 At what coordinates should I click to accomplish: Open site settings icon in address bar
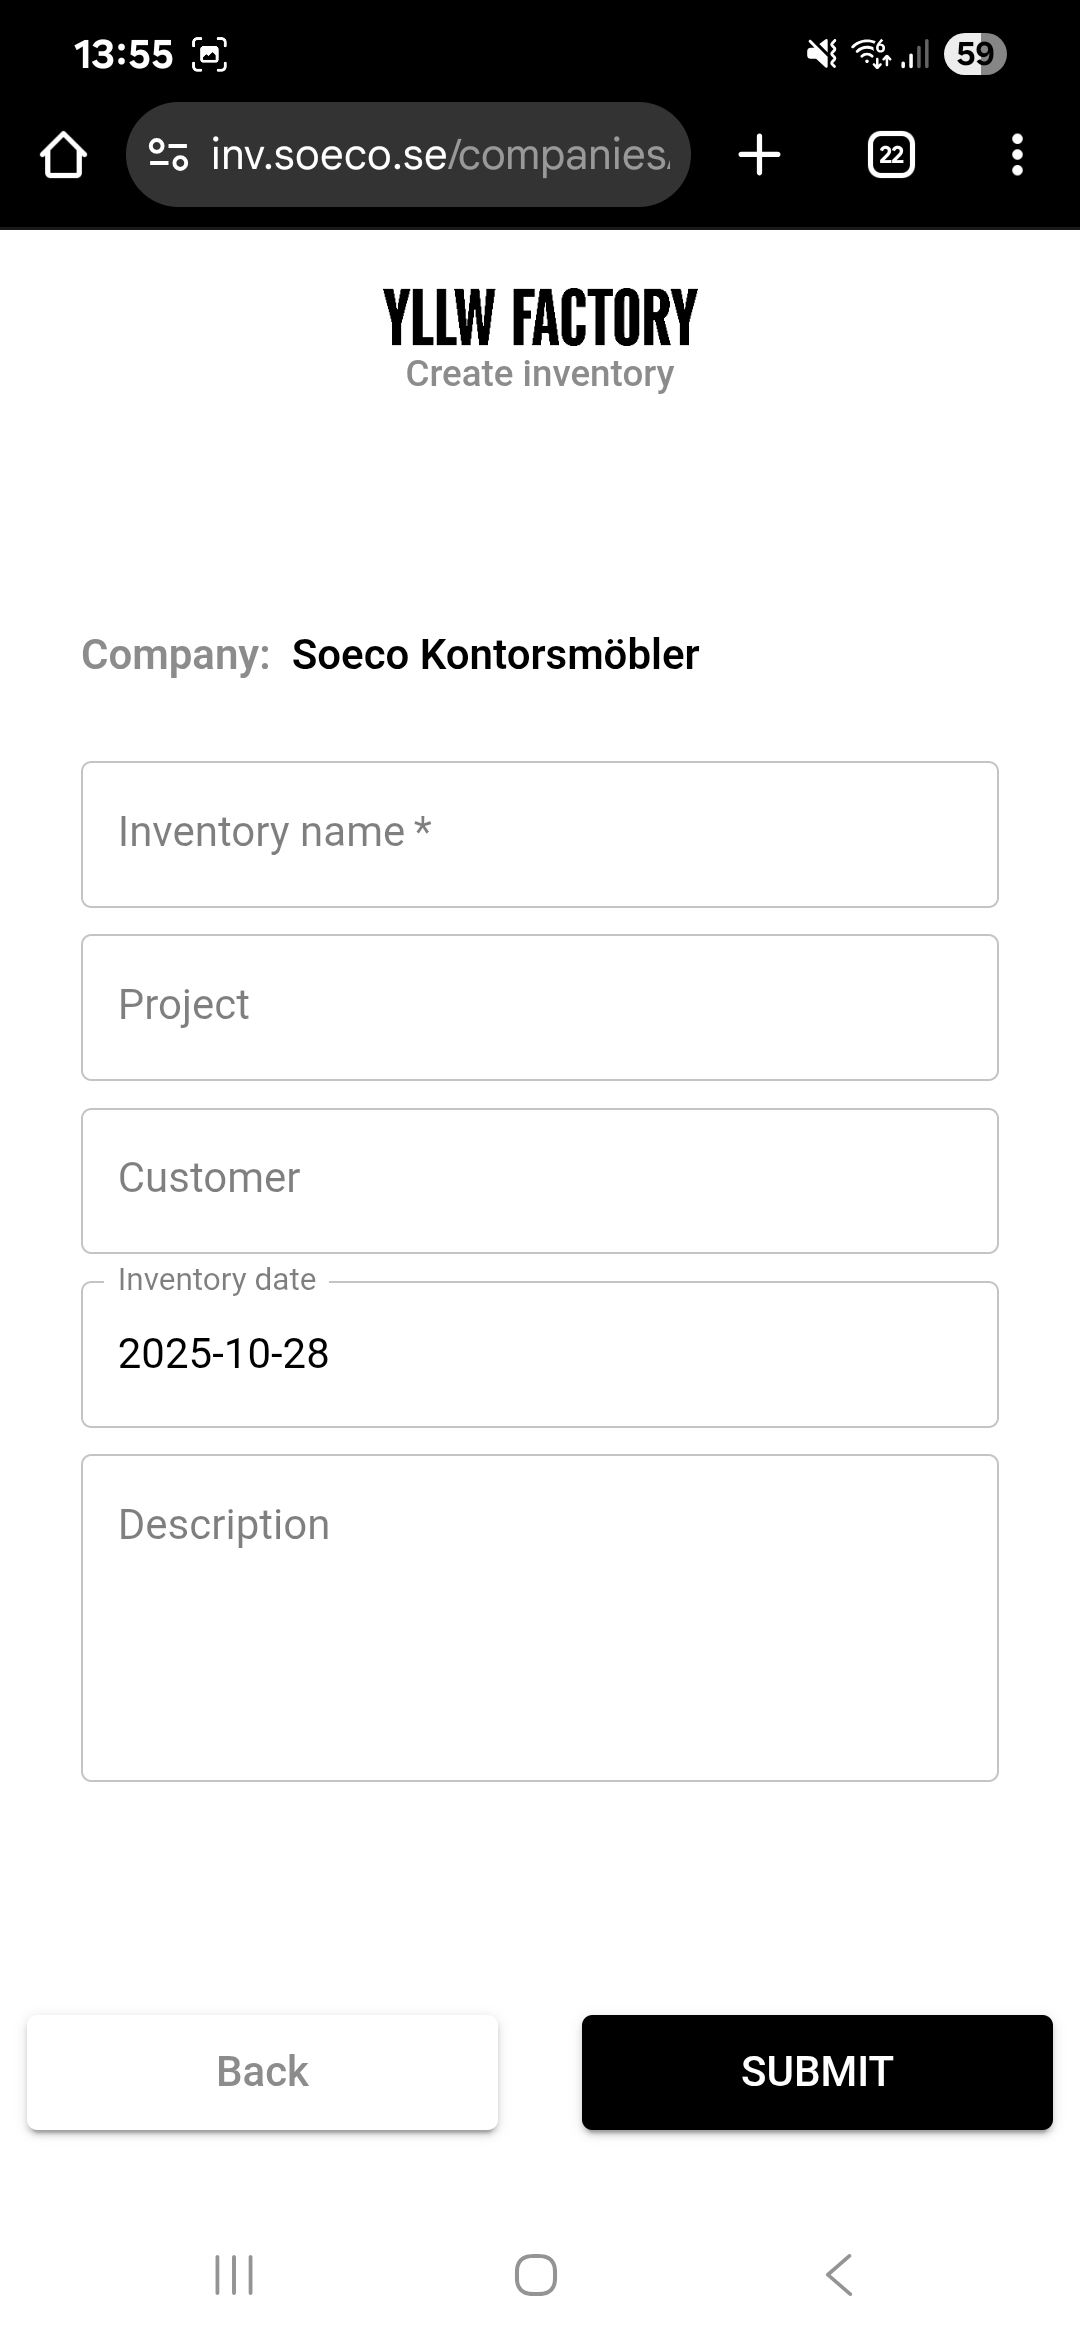(x=168, y=155)
